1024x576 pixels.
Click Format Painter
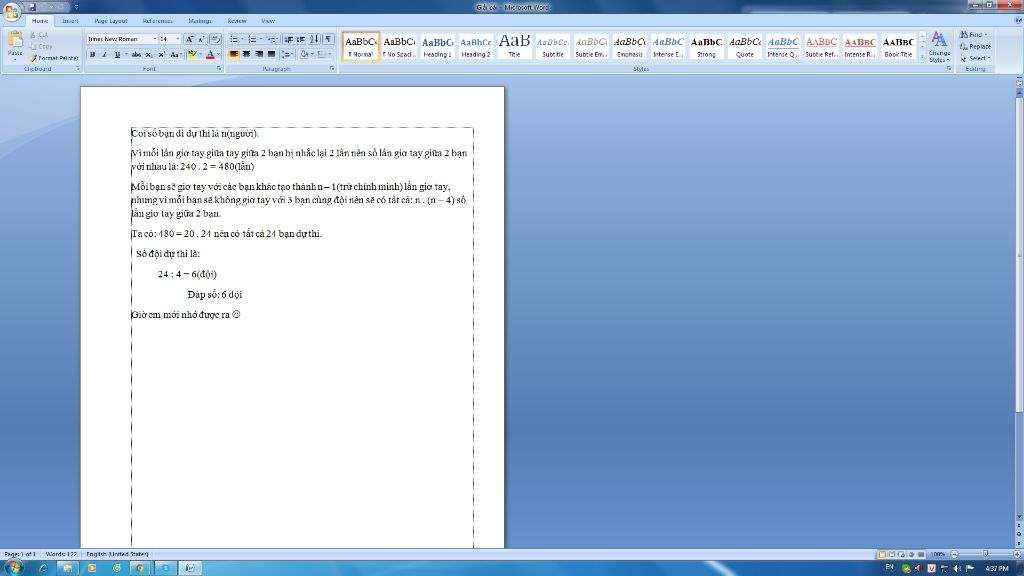[54, 58]
